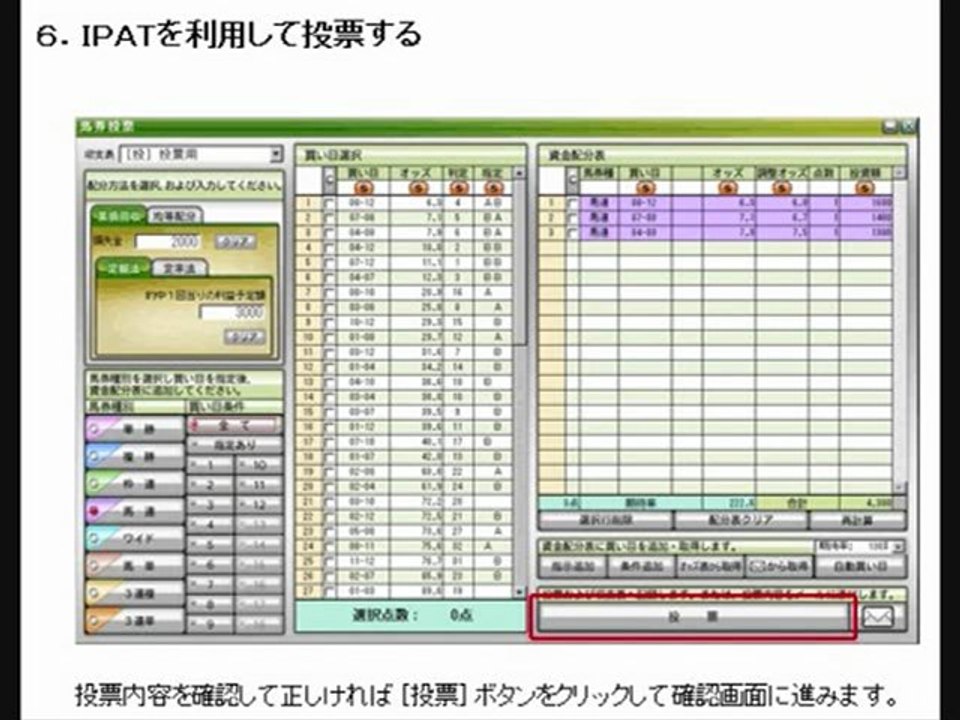Image resolution: width=960 pixels, height=720 pixels.
Task: Close the 馬券投票 window
Action: (x=909, y=127)
